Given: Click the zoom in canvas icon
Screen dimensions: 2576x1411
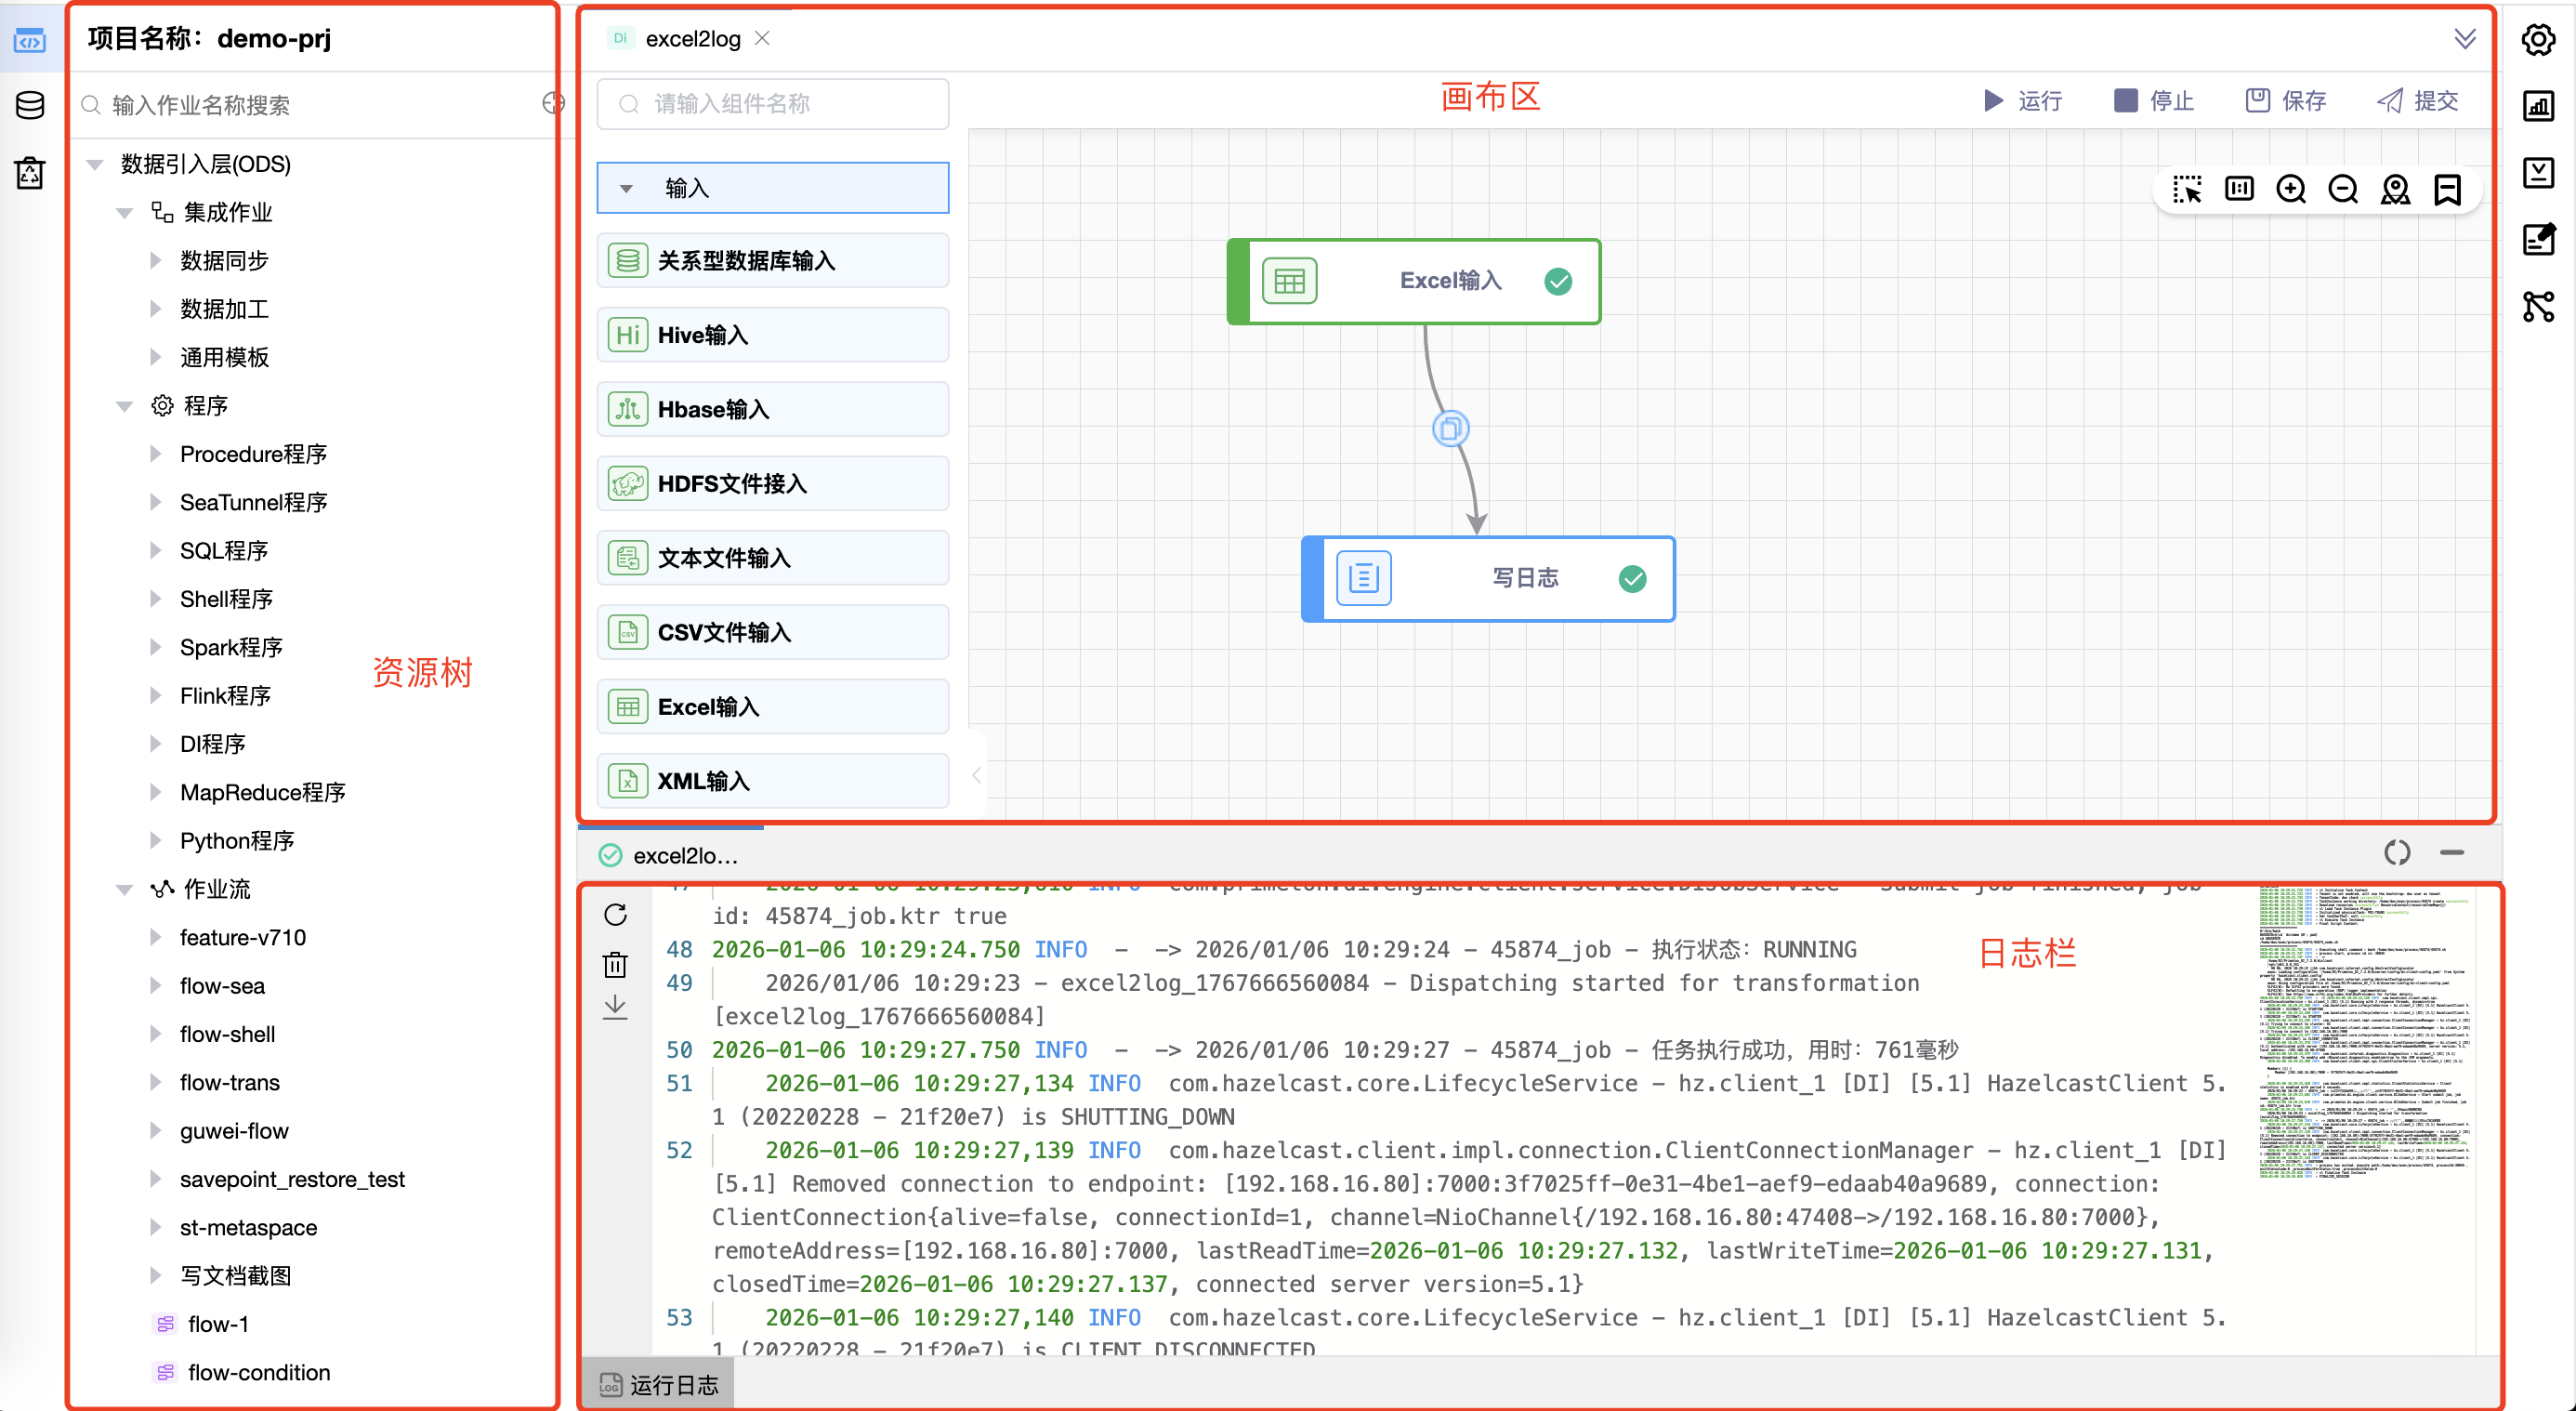Looking at the screenshot, I should 2290,189.
